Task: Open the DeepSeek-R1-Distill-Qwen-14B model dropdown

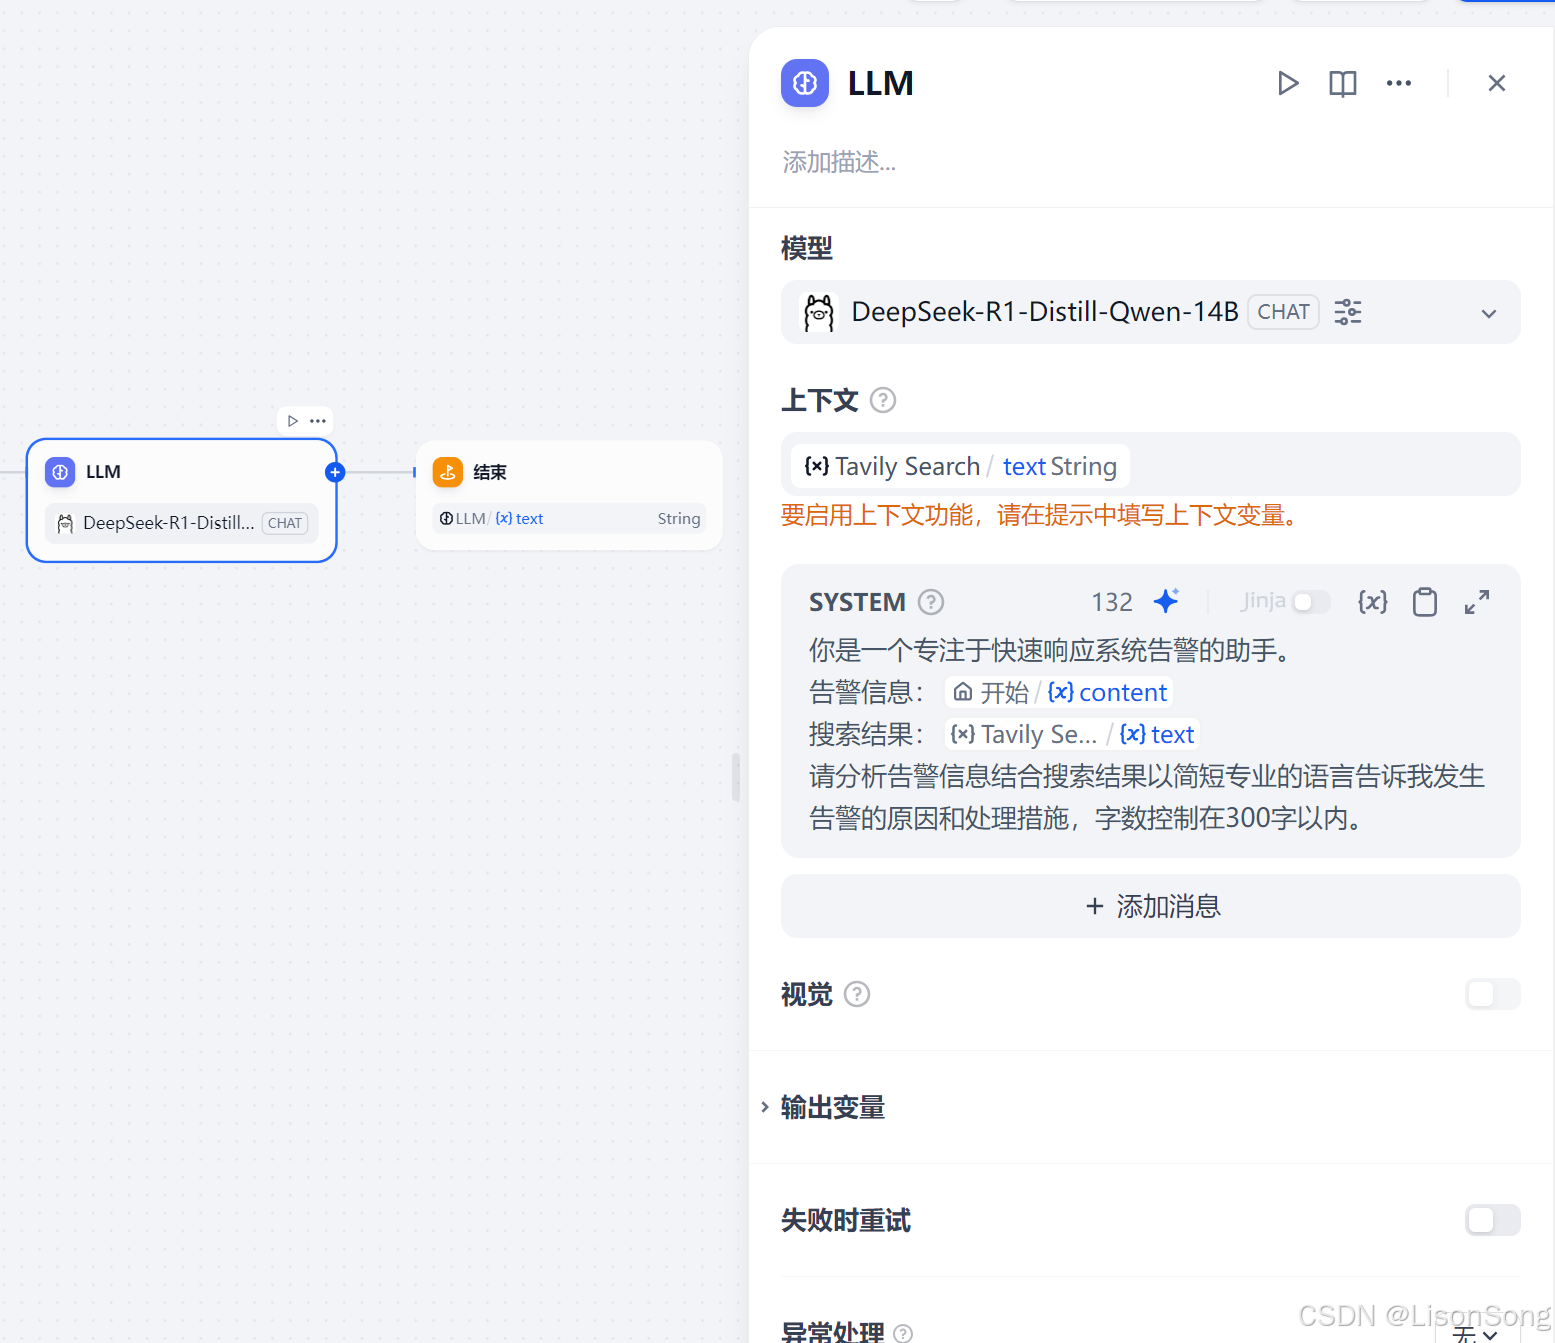Action: (1150, 312)
